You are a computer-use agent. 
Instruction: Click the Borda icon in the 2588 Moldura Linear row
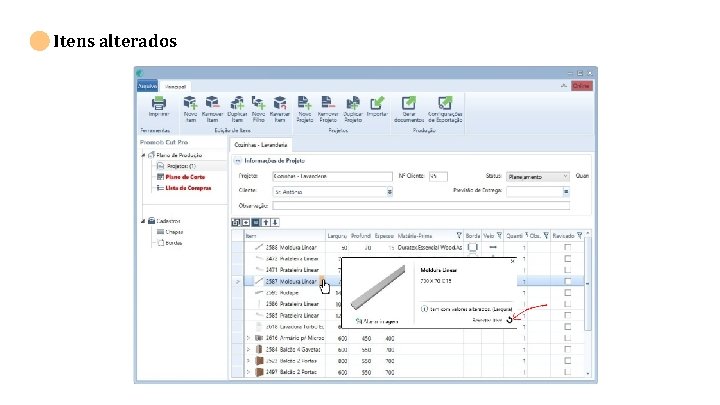coord(472,247)
